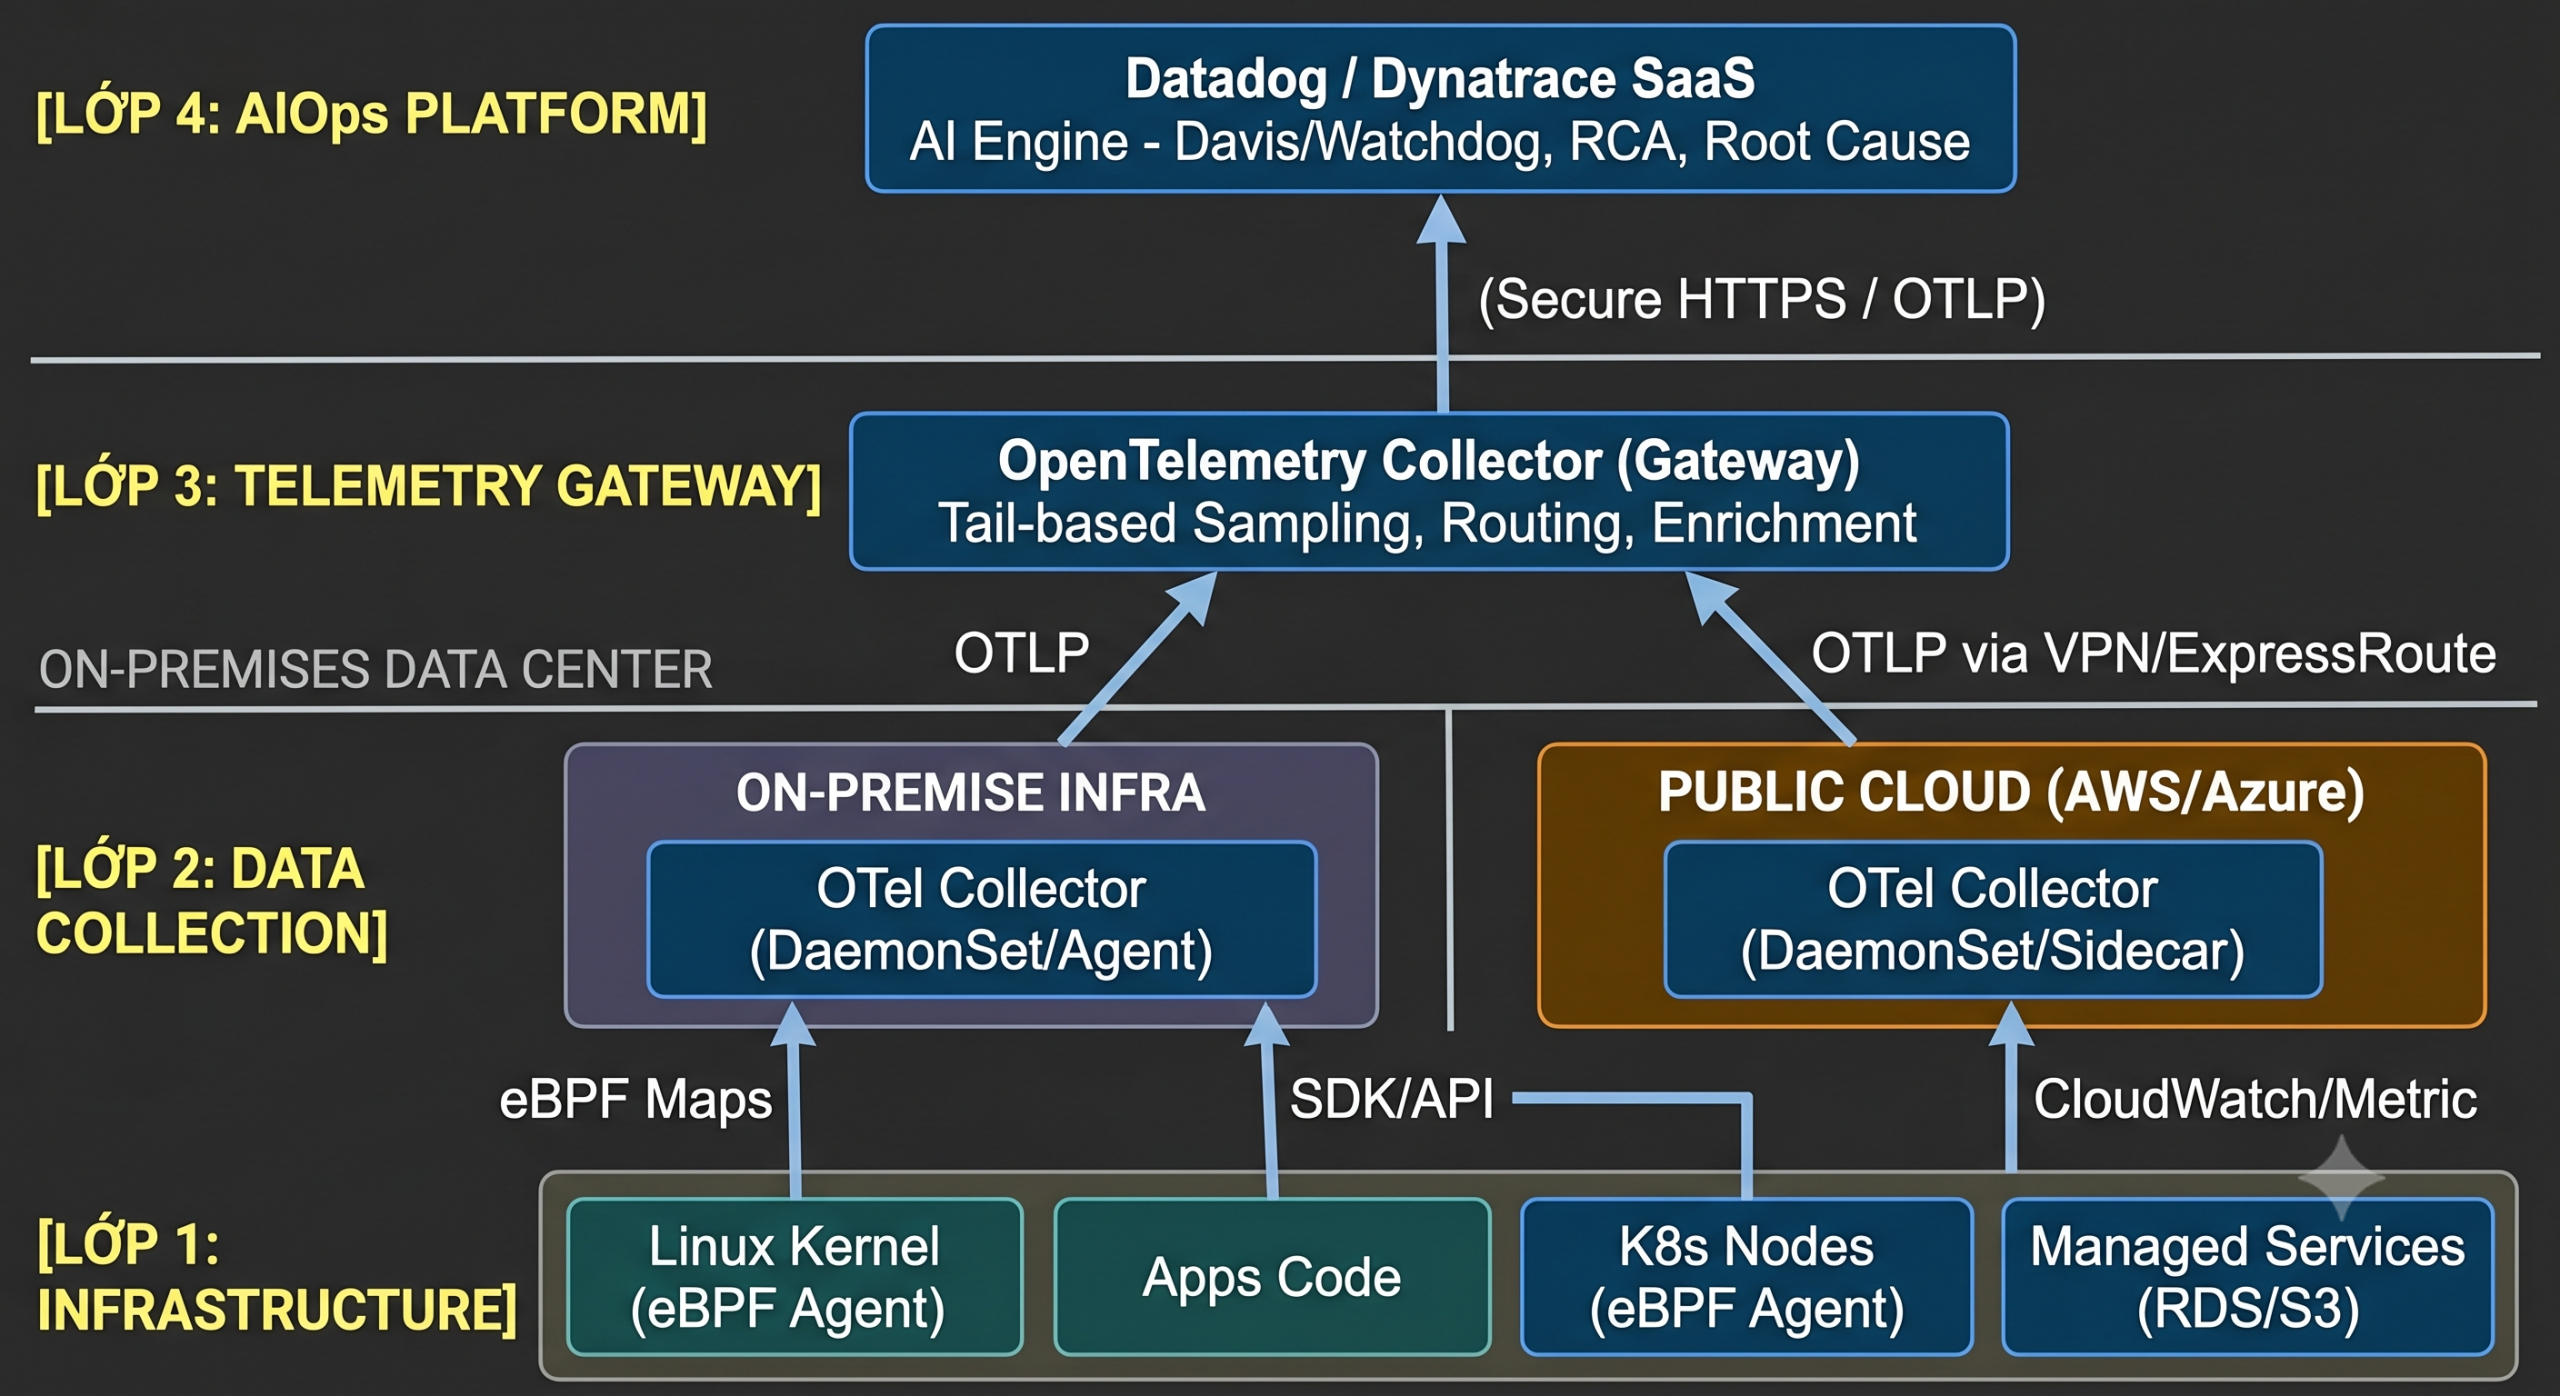Click the Managed Services (RDS/S3) box
This screenshot has height=1396, width=2560.
2247,1276
